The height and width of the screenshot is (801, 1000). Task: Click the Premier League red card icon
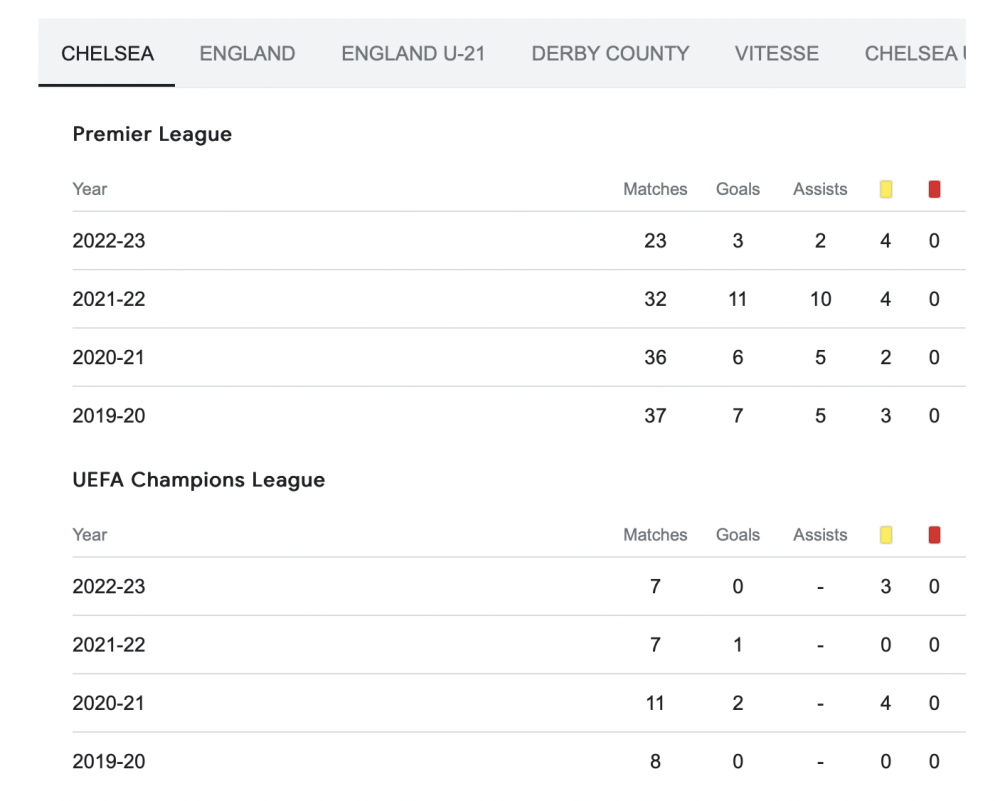(934, 189)
